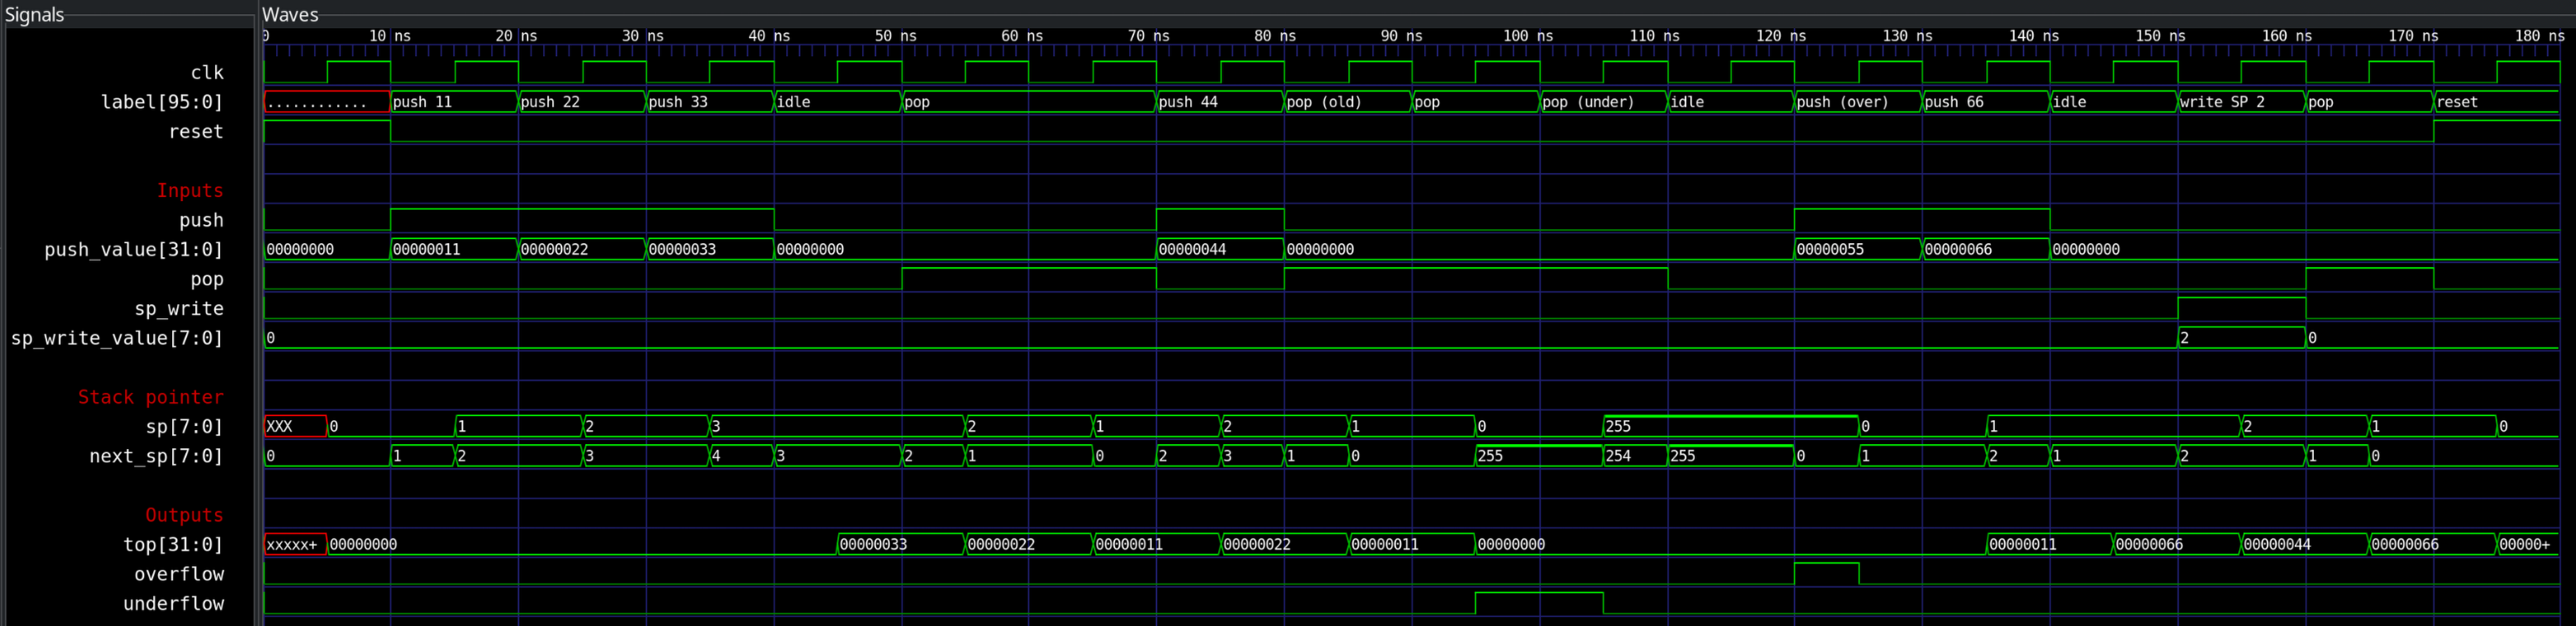Click the "pop (under)" label segment
This screenshot has height=626, width=2576.
point(1604,102)
